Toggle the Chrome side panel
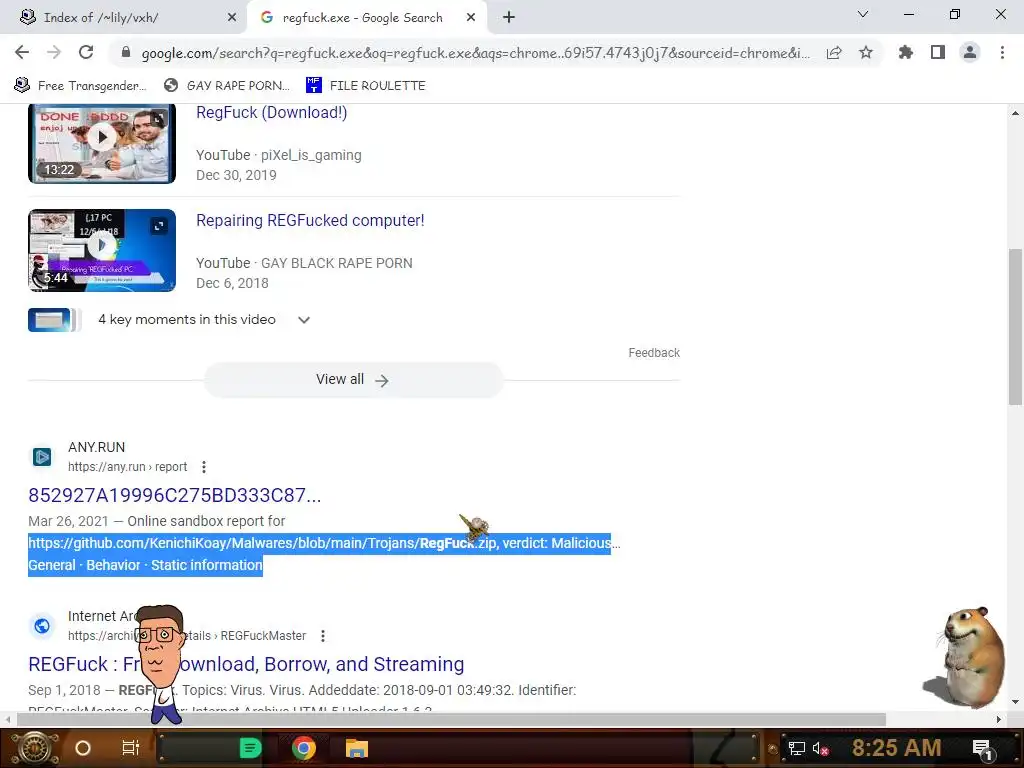Image resolution: width=1024 pixels, height=768 pixels. click(938, 52)
